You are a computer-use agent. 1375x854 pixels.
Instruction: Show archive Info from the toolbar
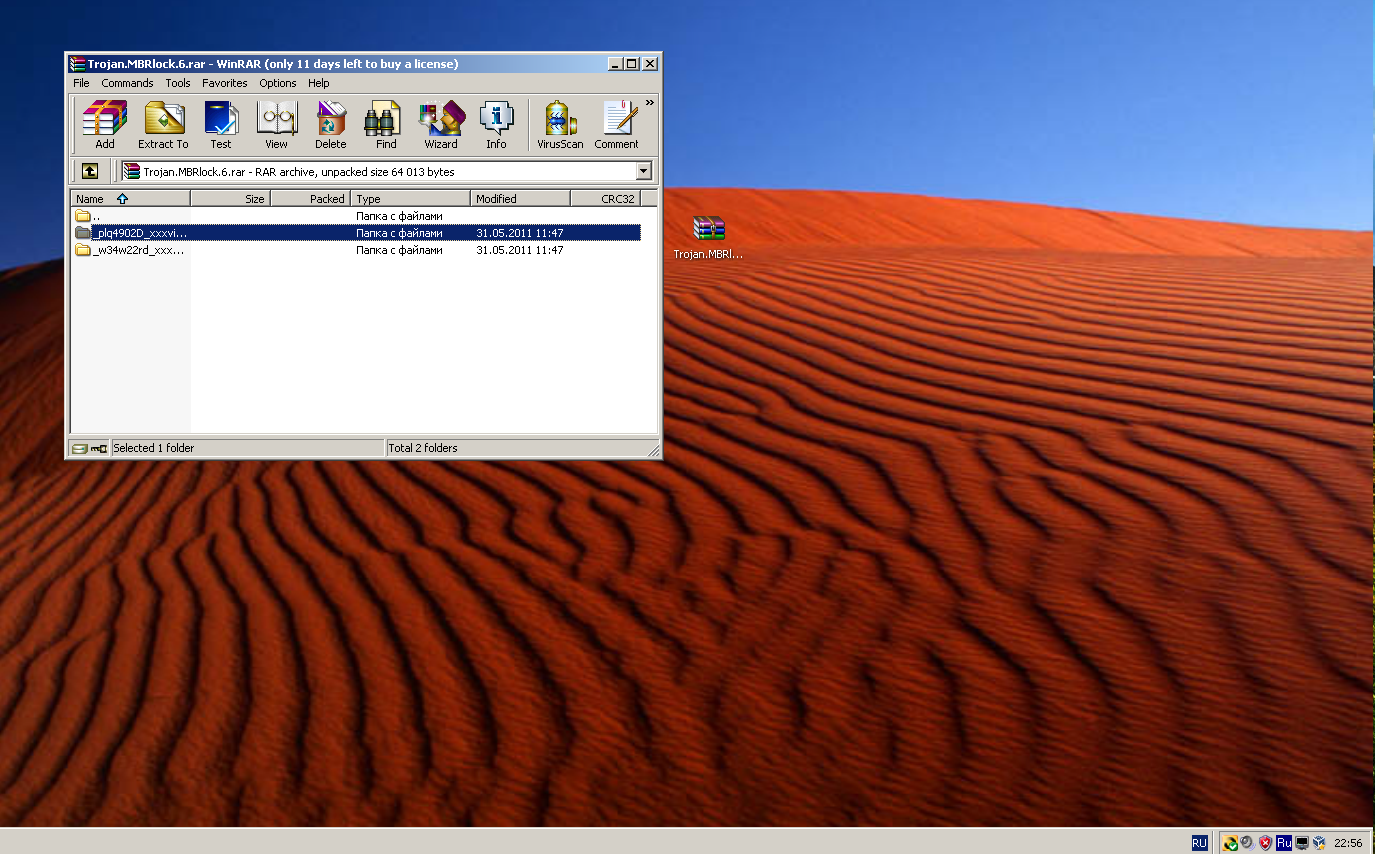[496, 125]
